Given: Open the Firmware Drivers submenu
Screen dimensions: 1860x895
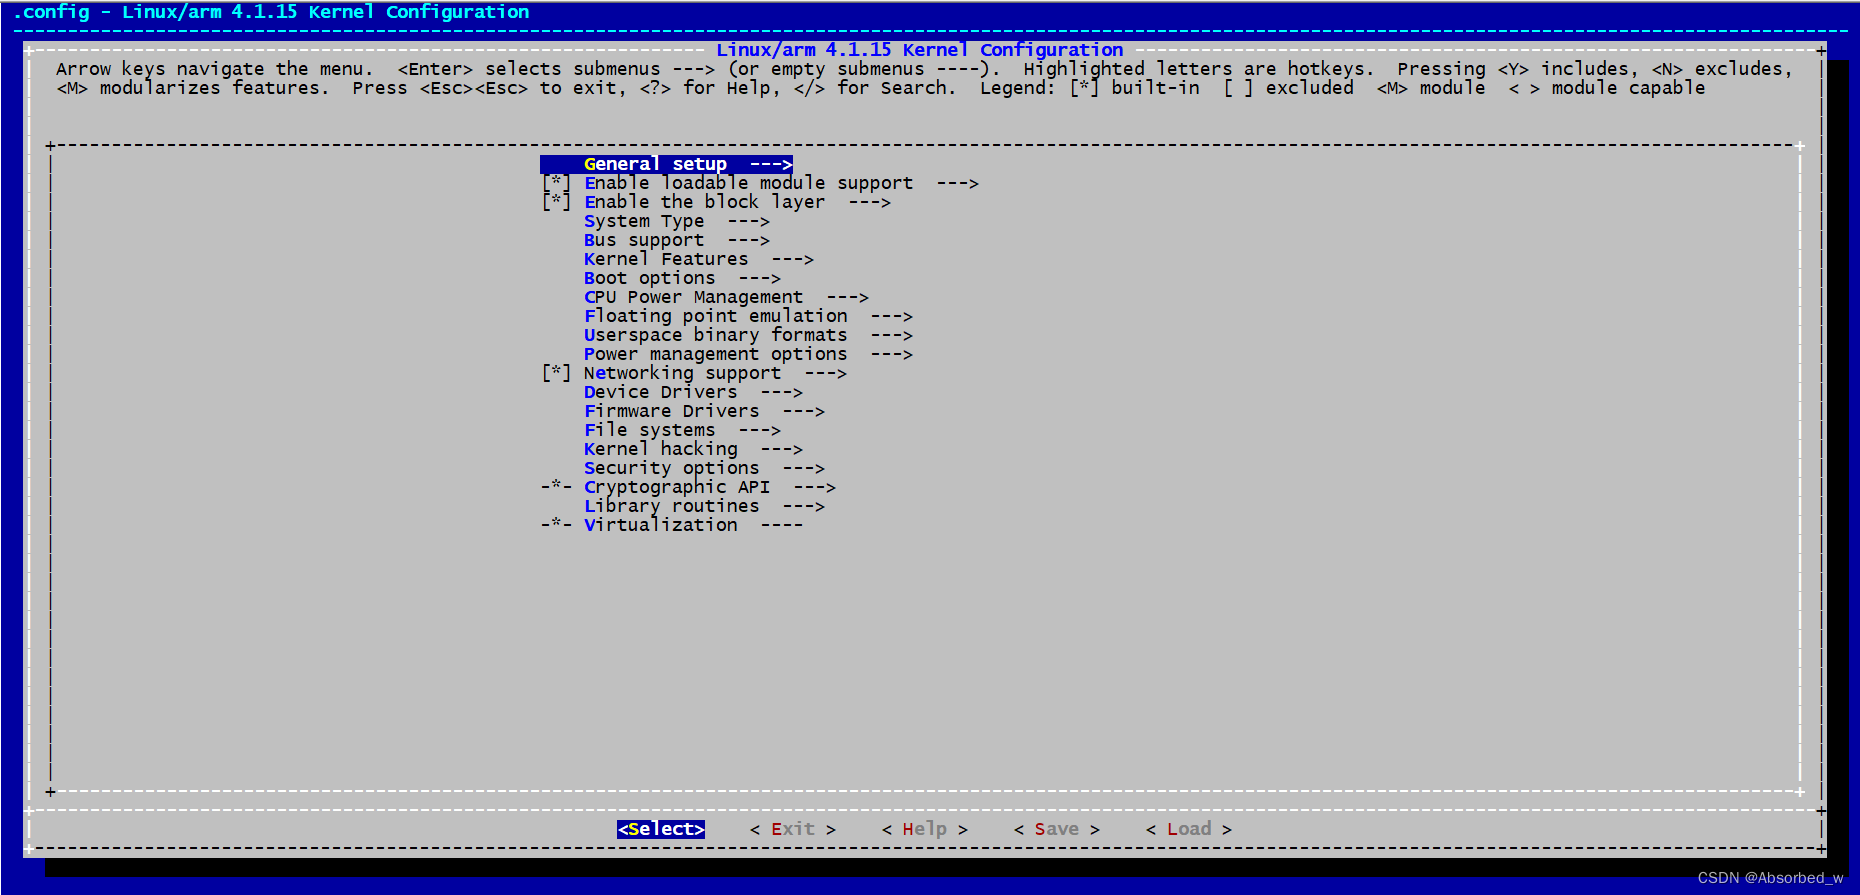Looking at the screenshot, I should (x=704, y=411).
